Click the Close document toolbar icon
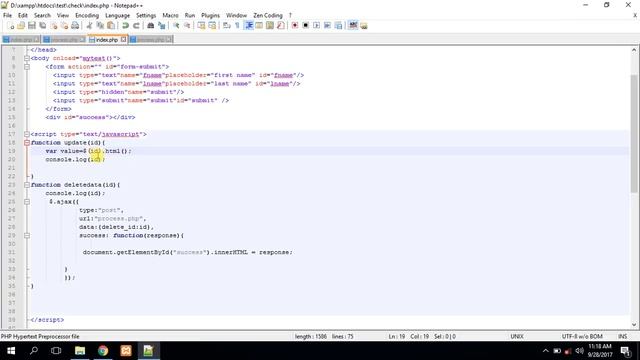The width and height of the screenshot is (640, 360). pyautogui.click(x=53, y=26)
